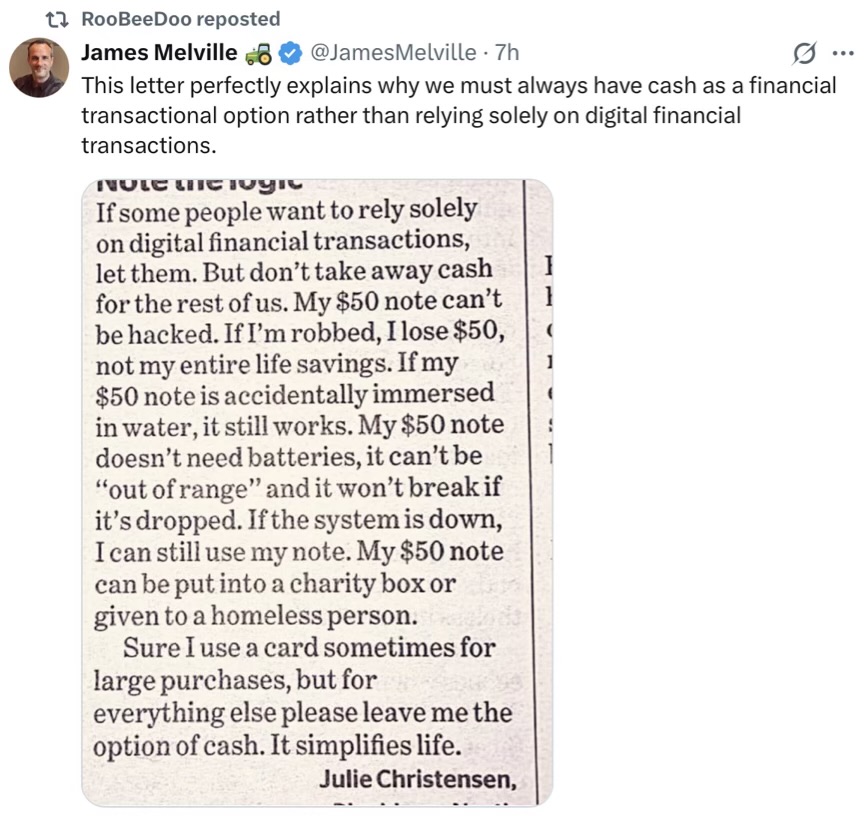Open the RooBeeDoo reposted link
The height and width of the screenshot is (816, 866).
pyautogui.click(x=180, y=19)
